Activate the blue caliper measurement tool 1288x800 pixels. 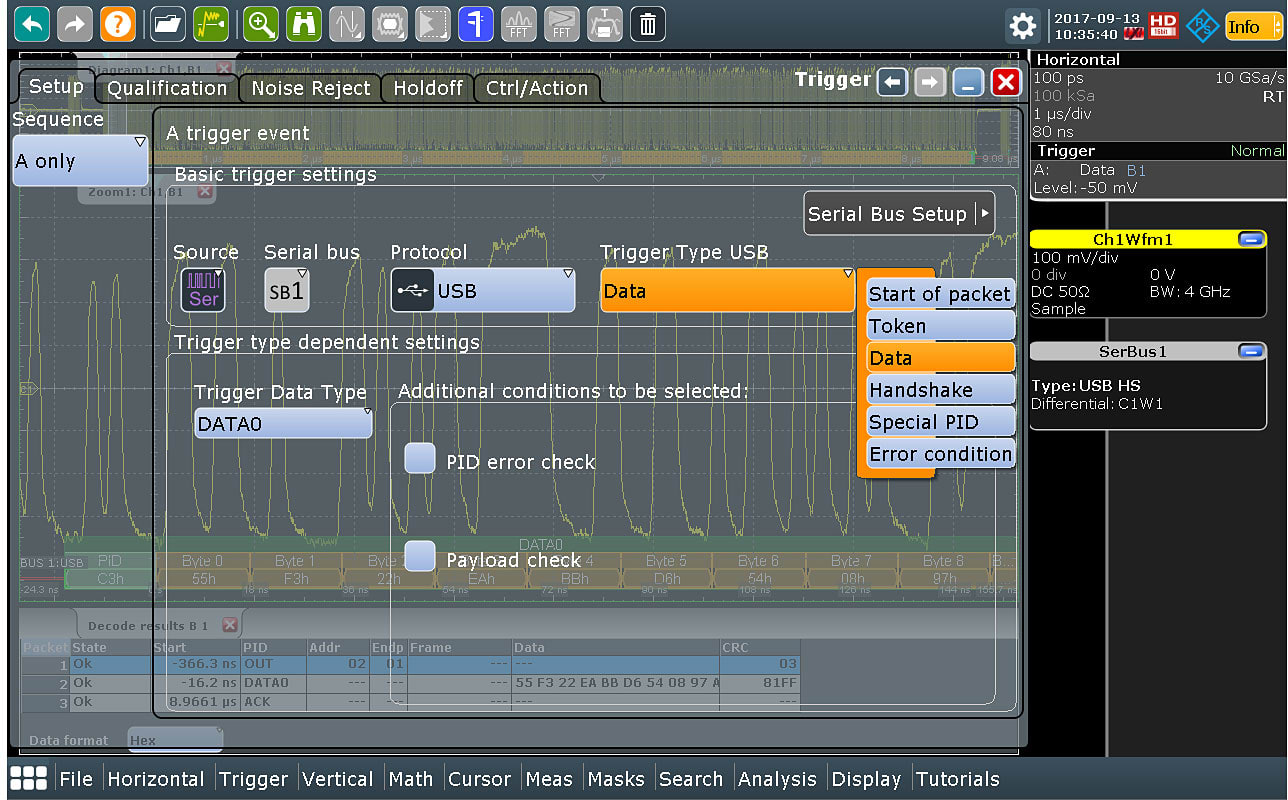tap(476, 23)
